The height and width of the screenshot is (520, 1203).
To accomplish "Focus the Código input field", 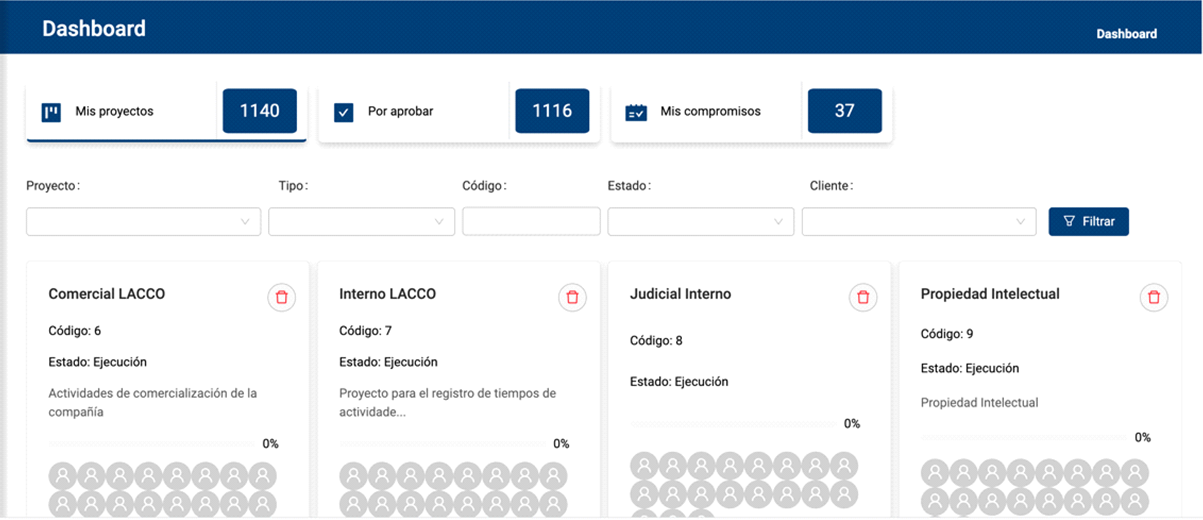I will [x=531, y=222].
